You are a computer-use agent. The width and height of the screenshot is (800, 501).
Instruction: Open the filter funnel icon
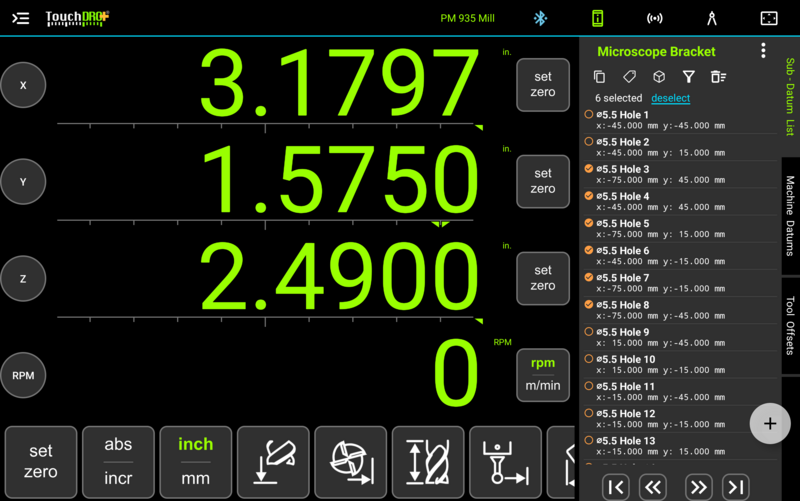pos(689,77)
